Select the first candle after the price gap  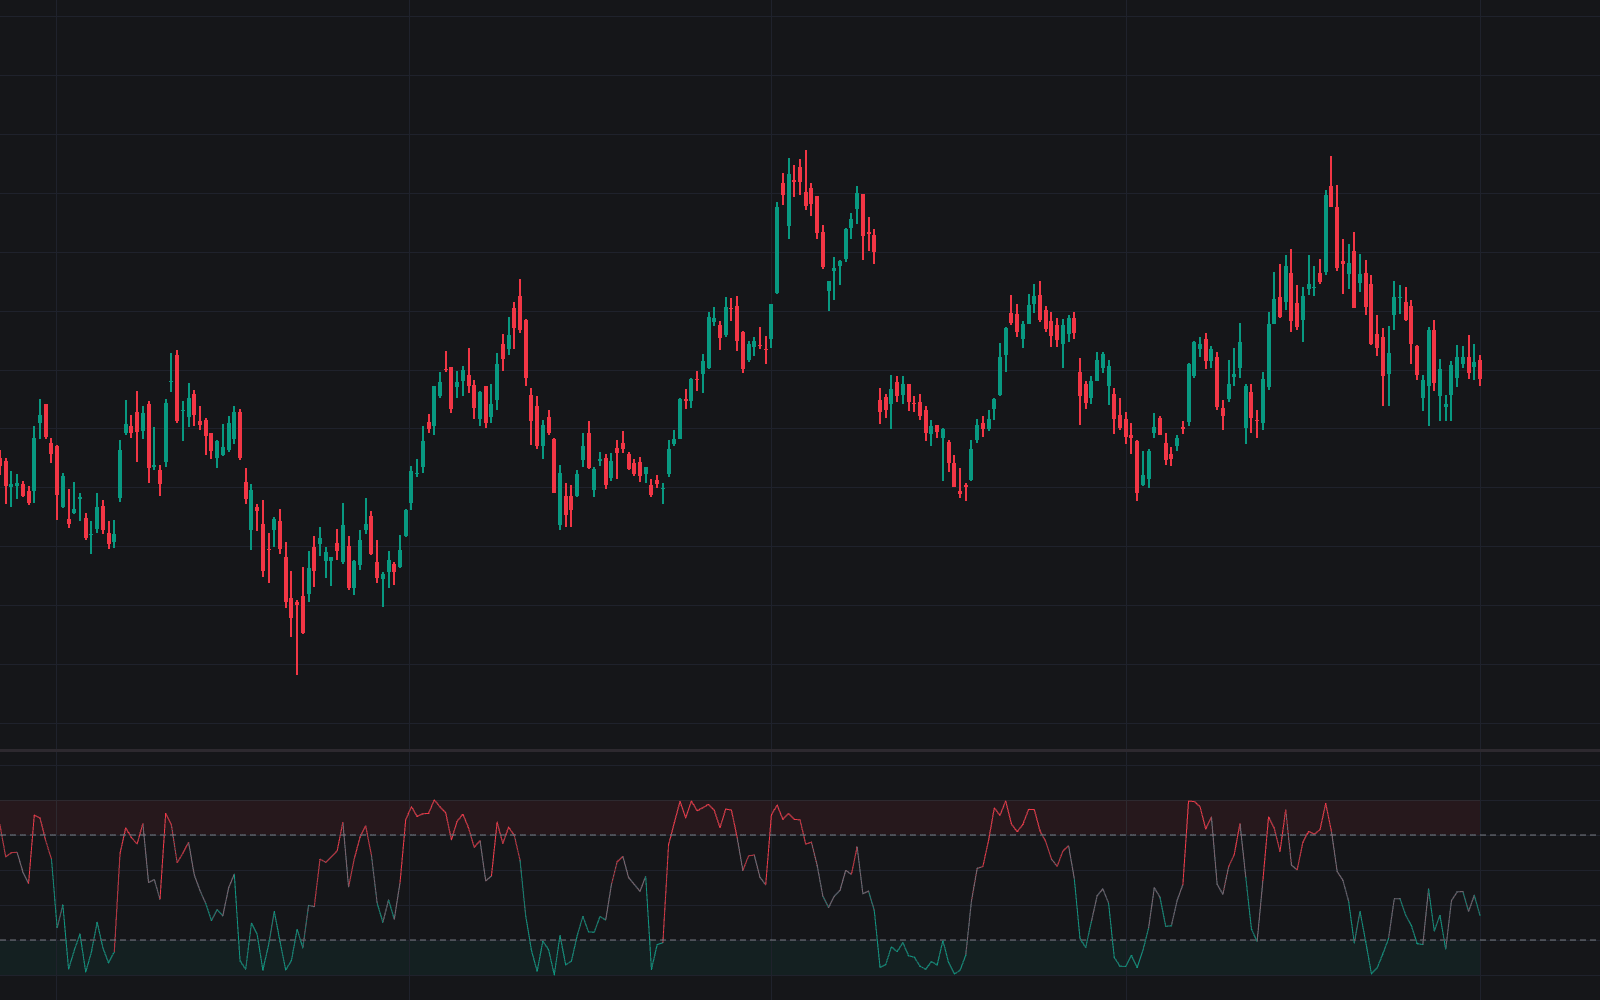pyautogui.click(x=880, y=405)
